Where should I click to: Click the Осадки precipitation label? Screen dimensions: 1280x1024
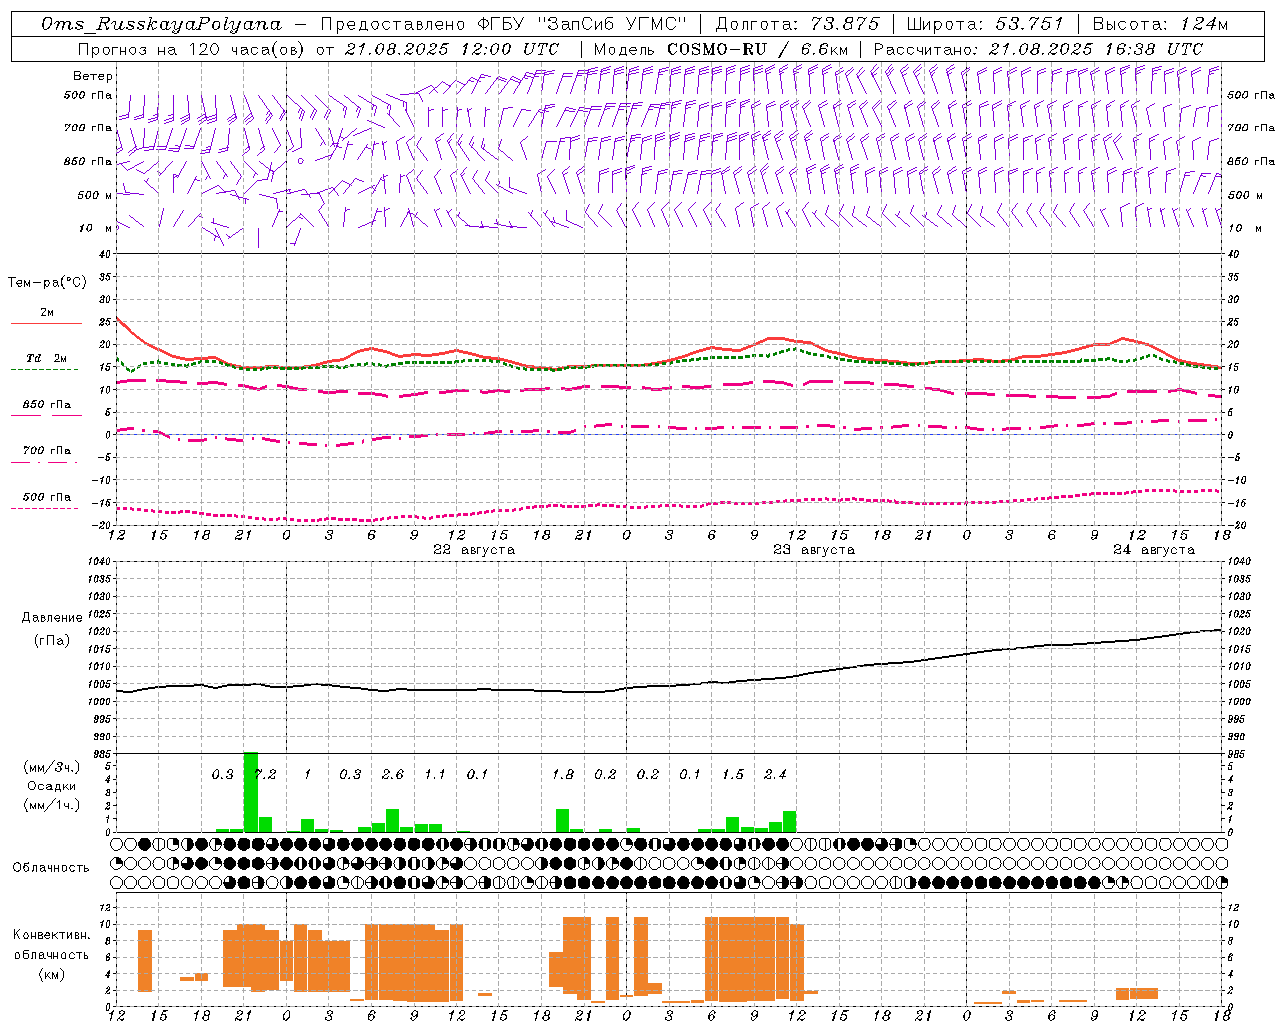[x=51, y=786]
